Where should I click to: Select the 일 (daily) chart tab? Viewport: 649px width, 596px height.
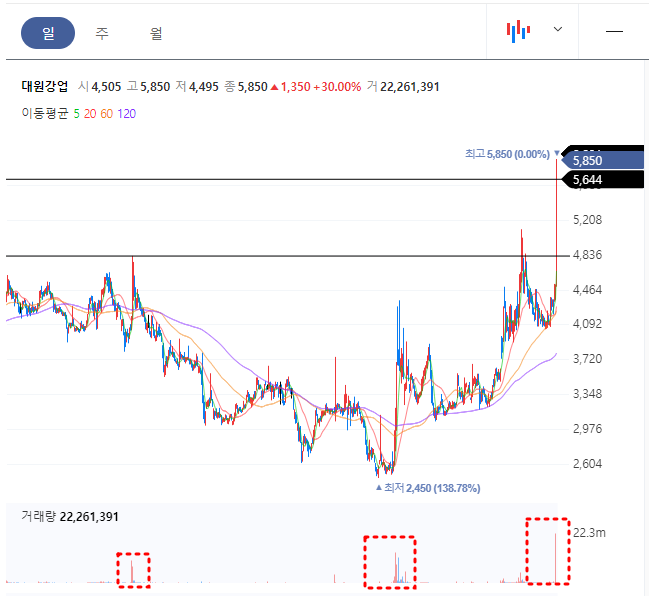[48, 33]
